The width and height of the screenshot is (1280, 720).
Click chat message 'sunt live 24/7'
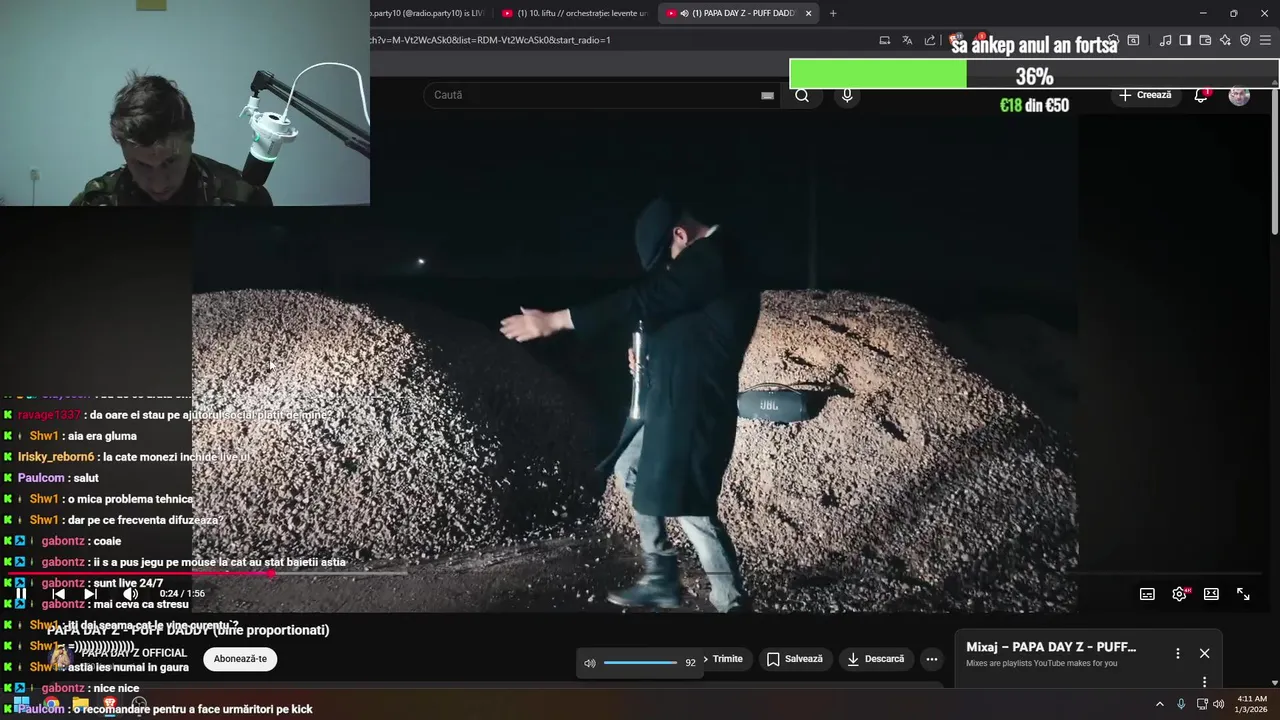click(x=127, y=583)
